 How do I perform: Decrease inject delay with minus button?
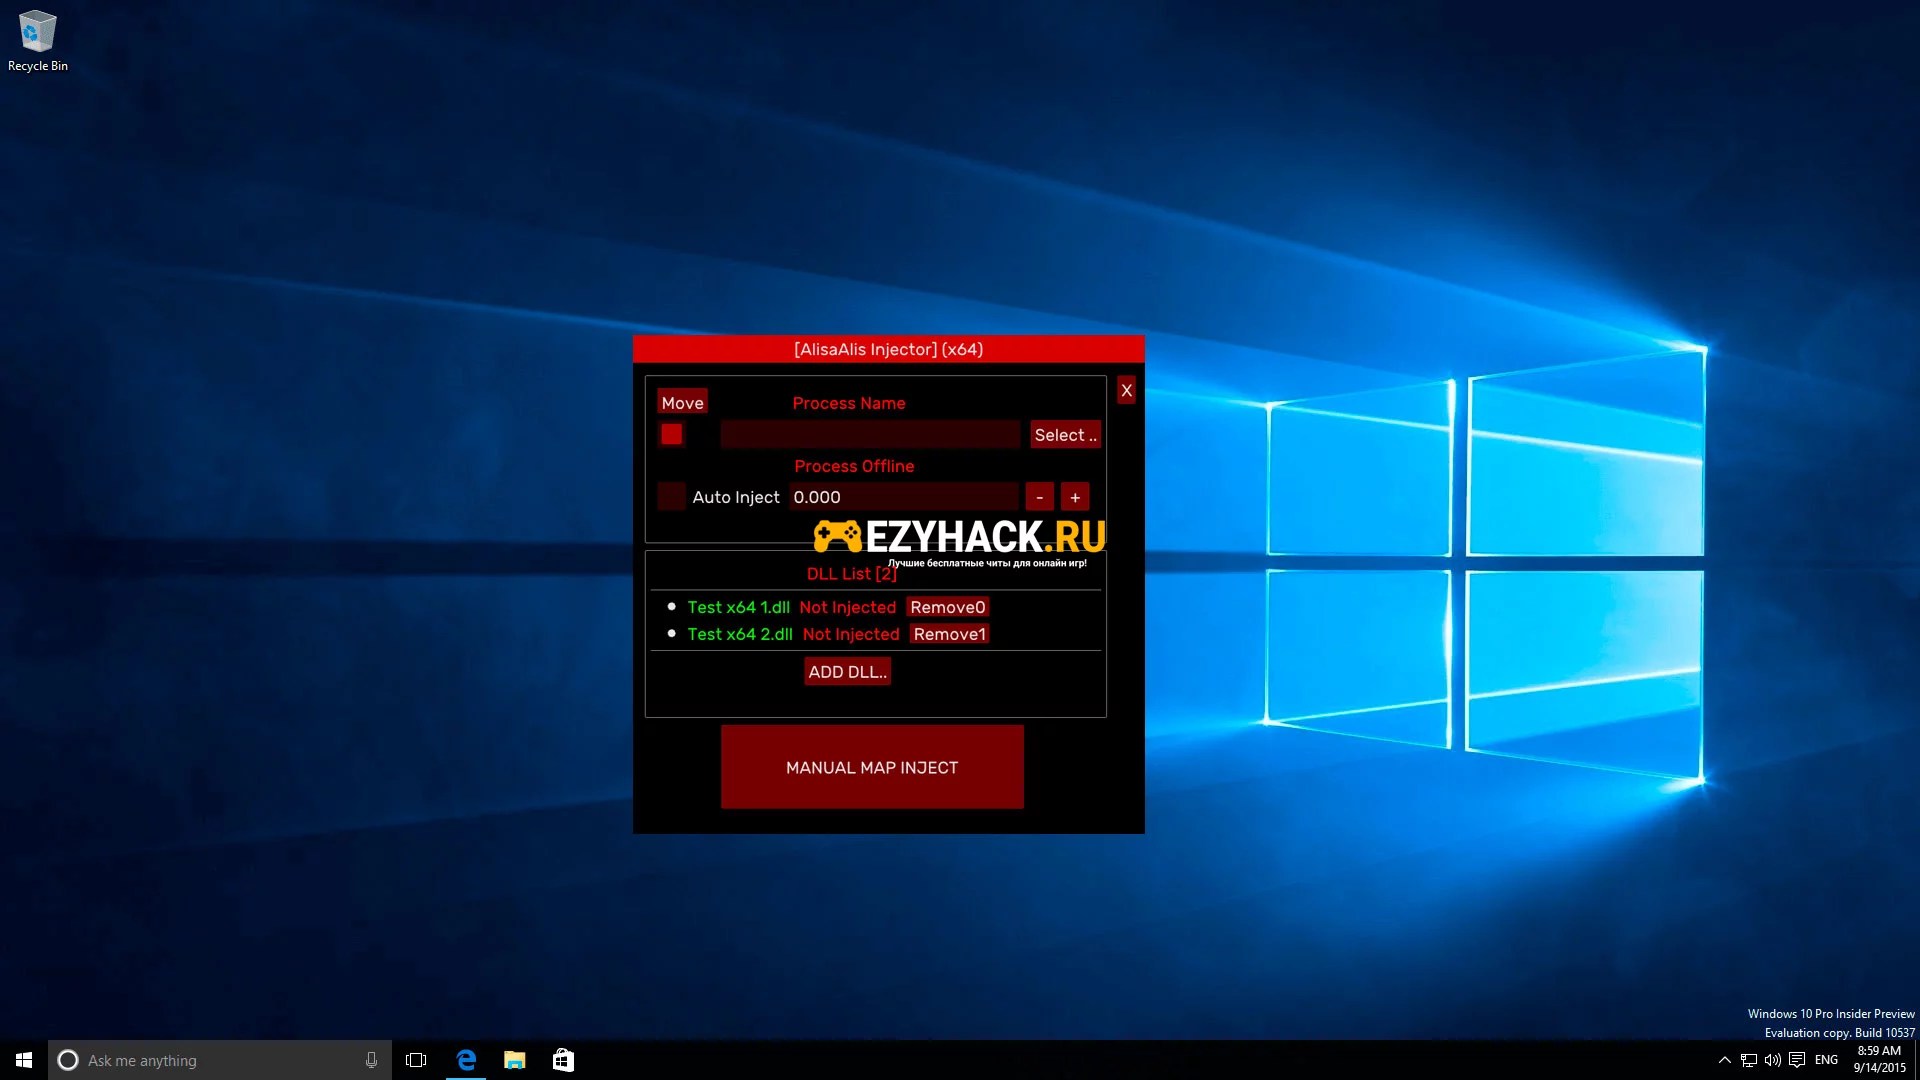click(1039, 497)
